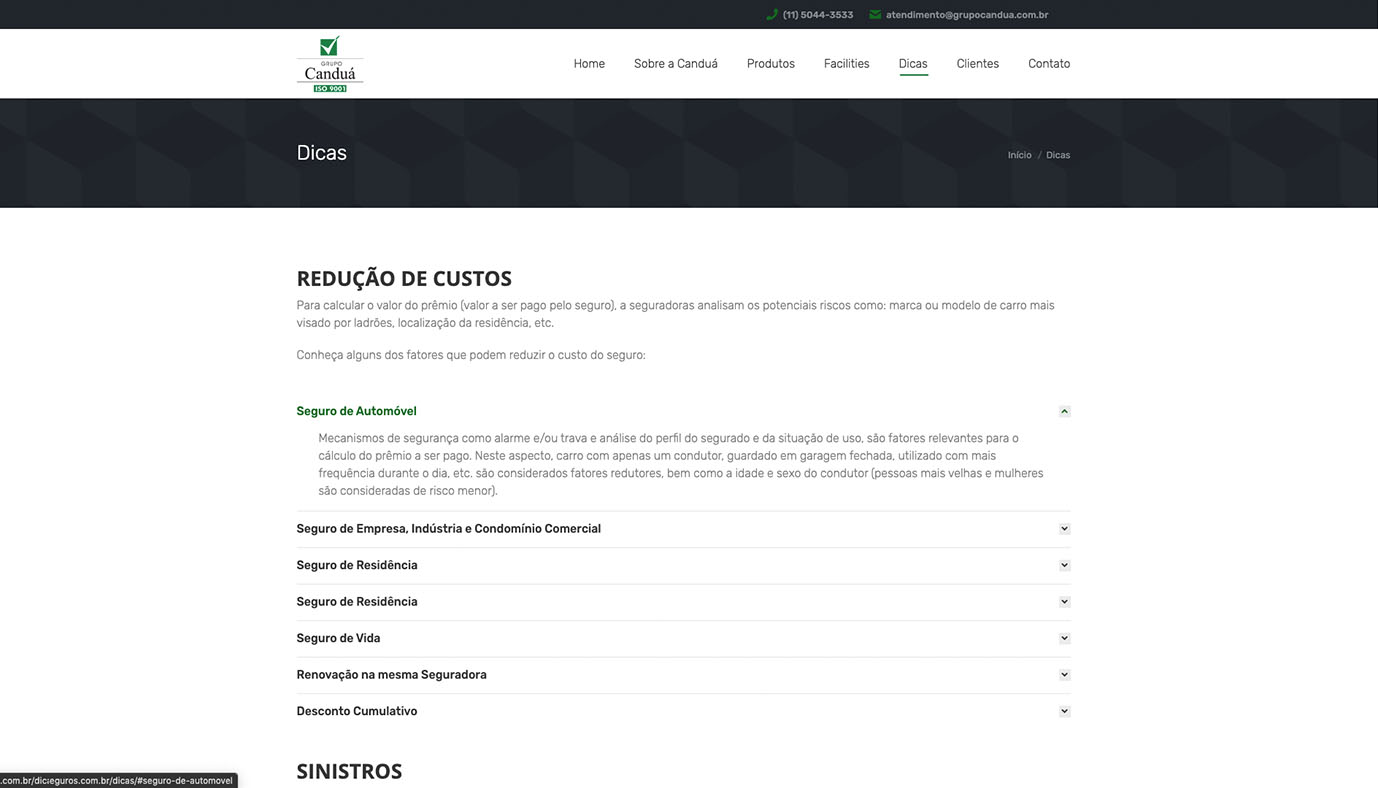
Task: Click the large Dicas page title
Action: 322,153
